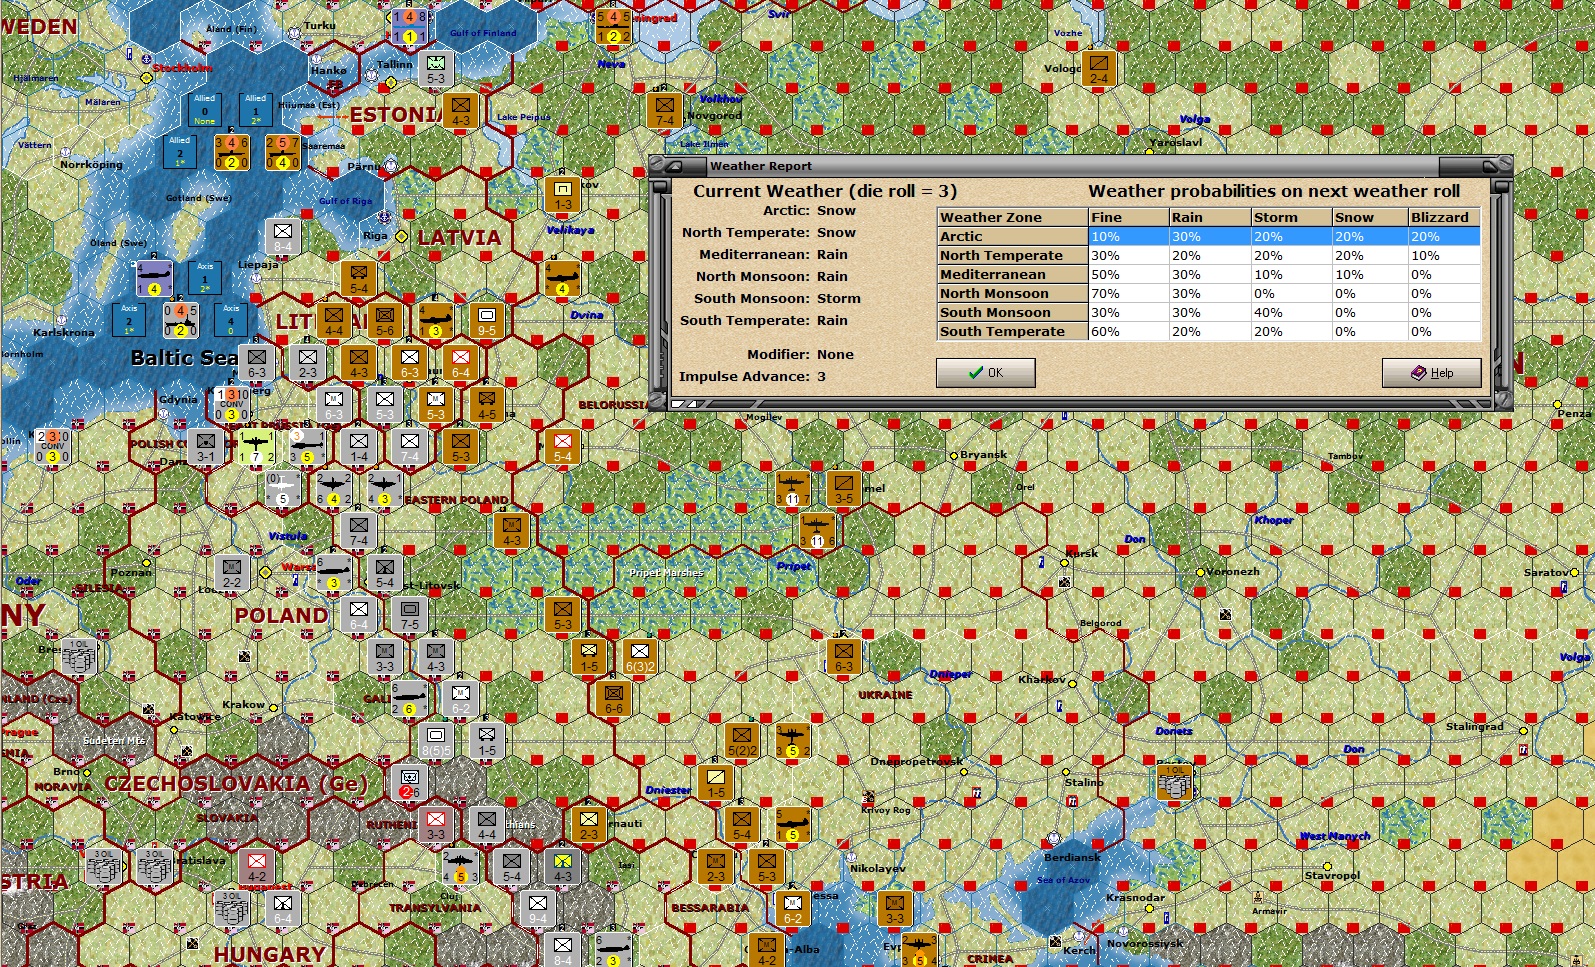Image resolution: width=1595 pixels, height=967 pixels.
Task: Click the factory stack near Stalino
Action: pyautogui.click(x=1175, y=782)
